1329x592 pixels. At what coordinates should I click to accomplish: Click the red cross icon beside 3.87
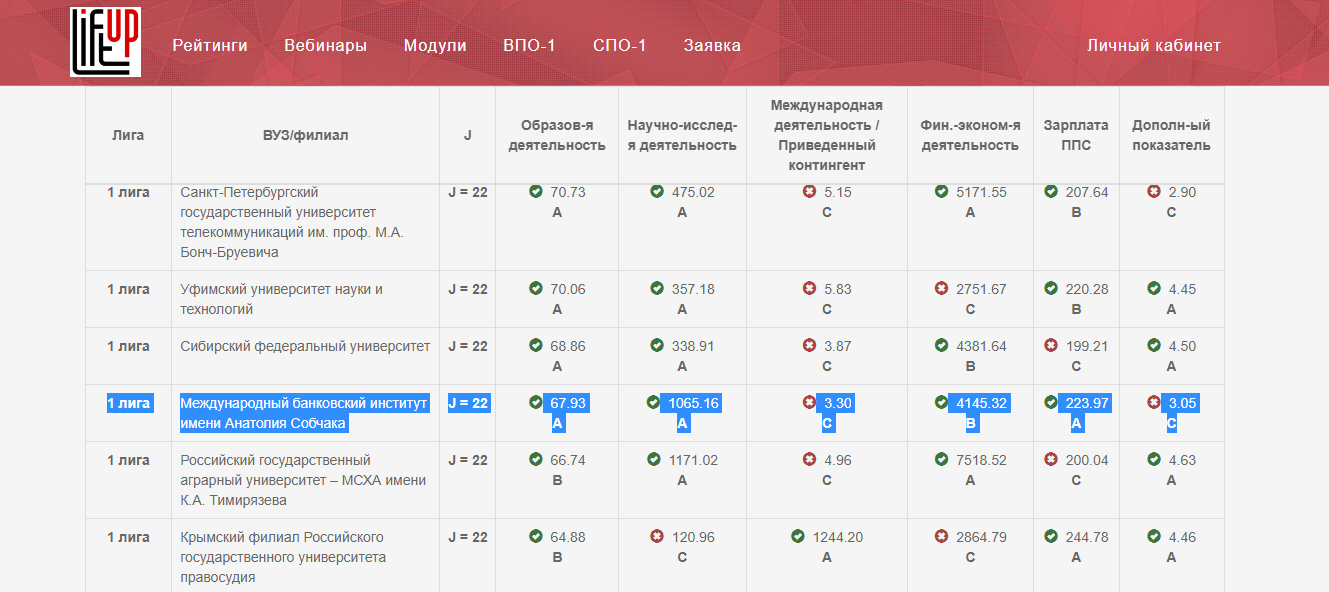pos(809,346)
